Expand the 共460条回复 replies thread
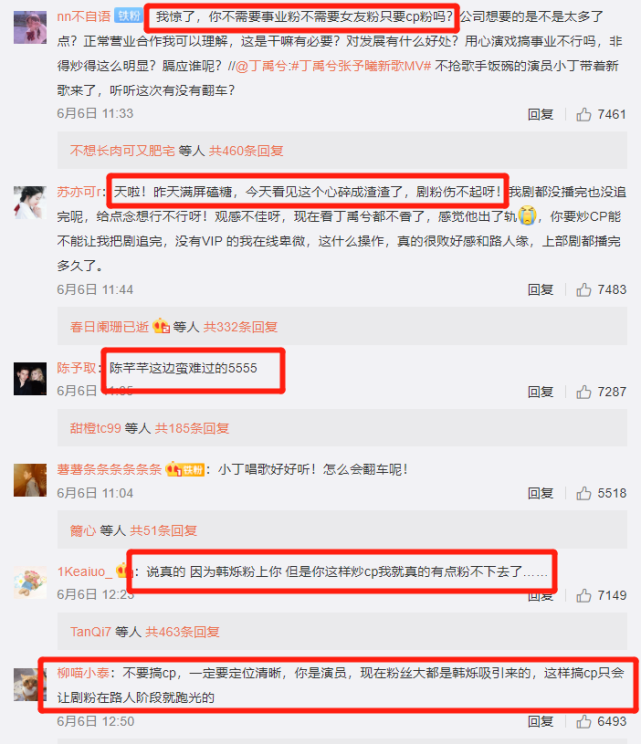This screenshot has height=744, width=641. coord(246,151)
